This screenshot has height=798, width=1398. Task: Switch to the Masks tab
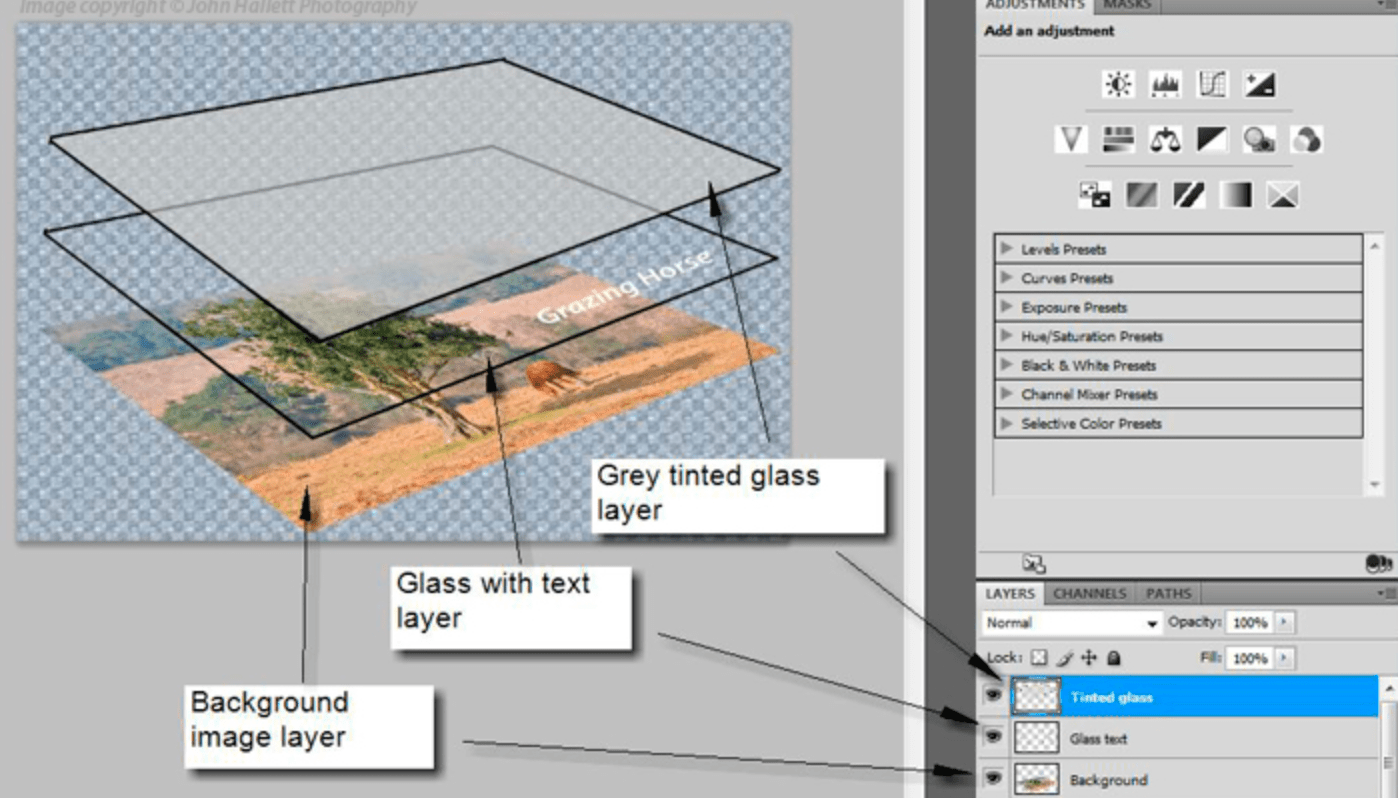click(x=1127, y=5)
